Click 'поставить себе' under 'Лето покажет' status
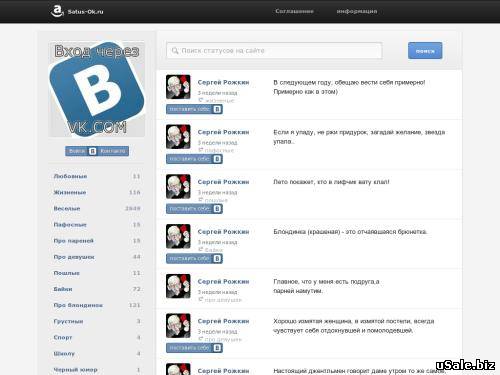This screenshot has width=500, height=375. (x=194, y=209)
